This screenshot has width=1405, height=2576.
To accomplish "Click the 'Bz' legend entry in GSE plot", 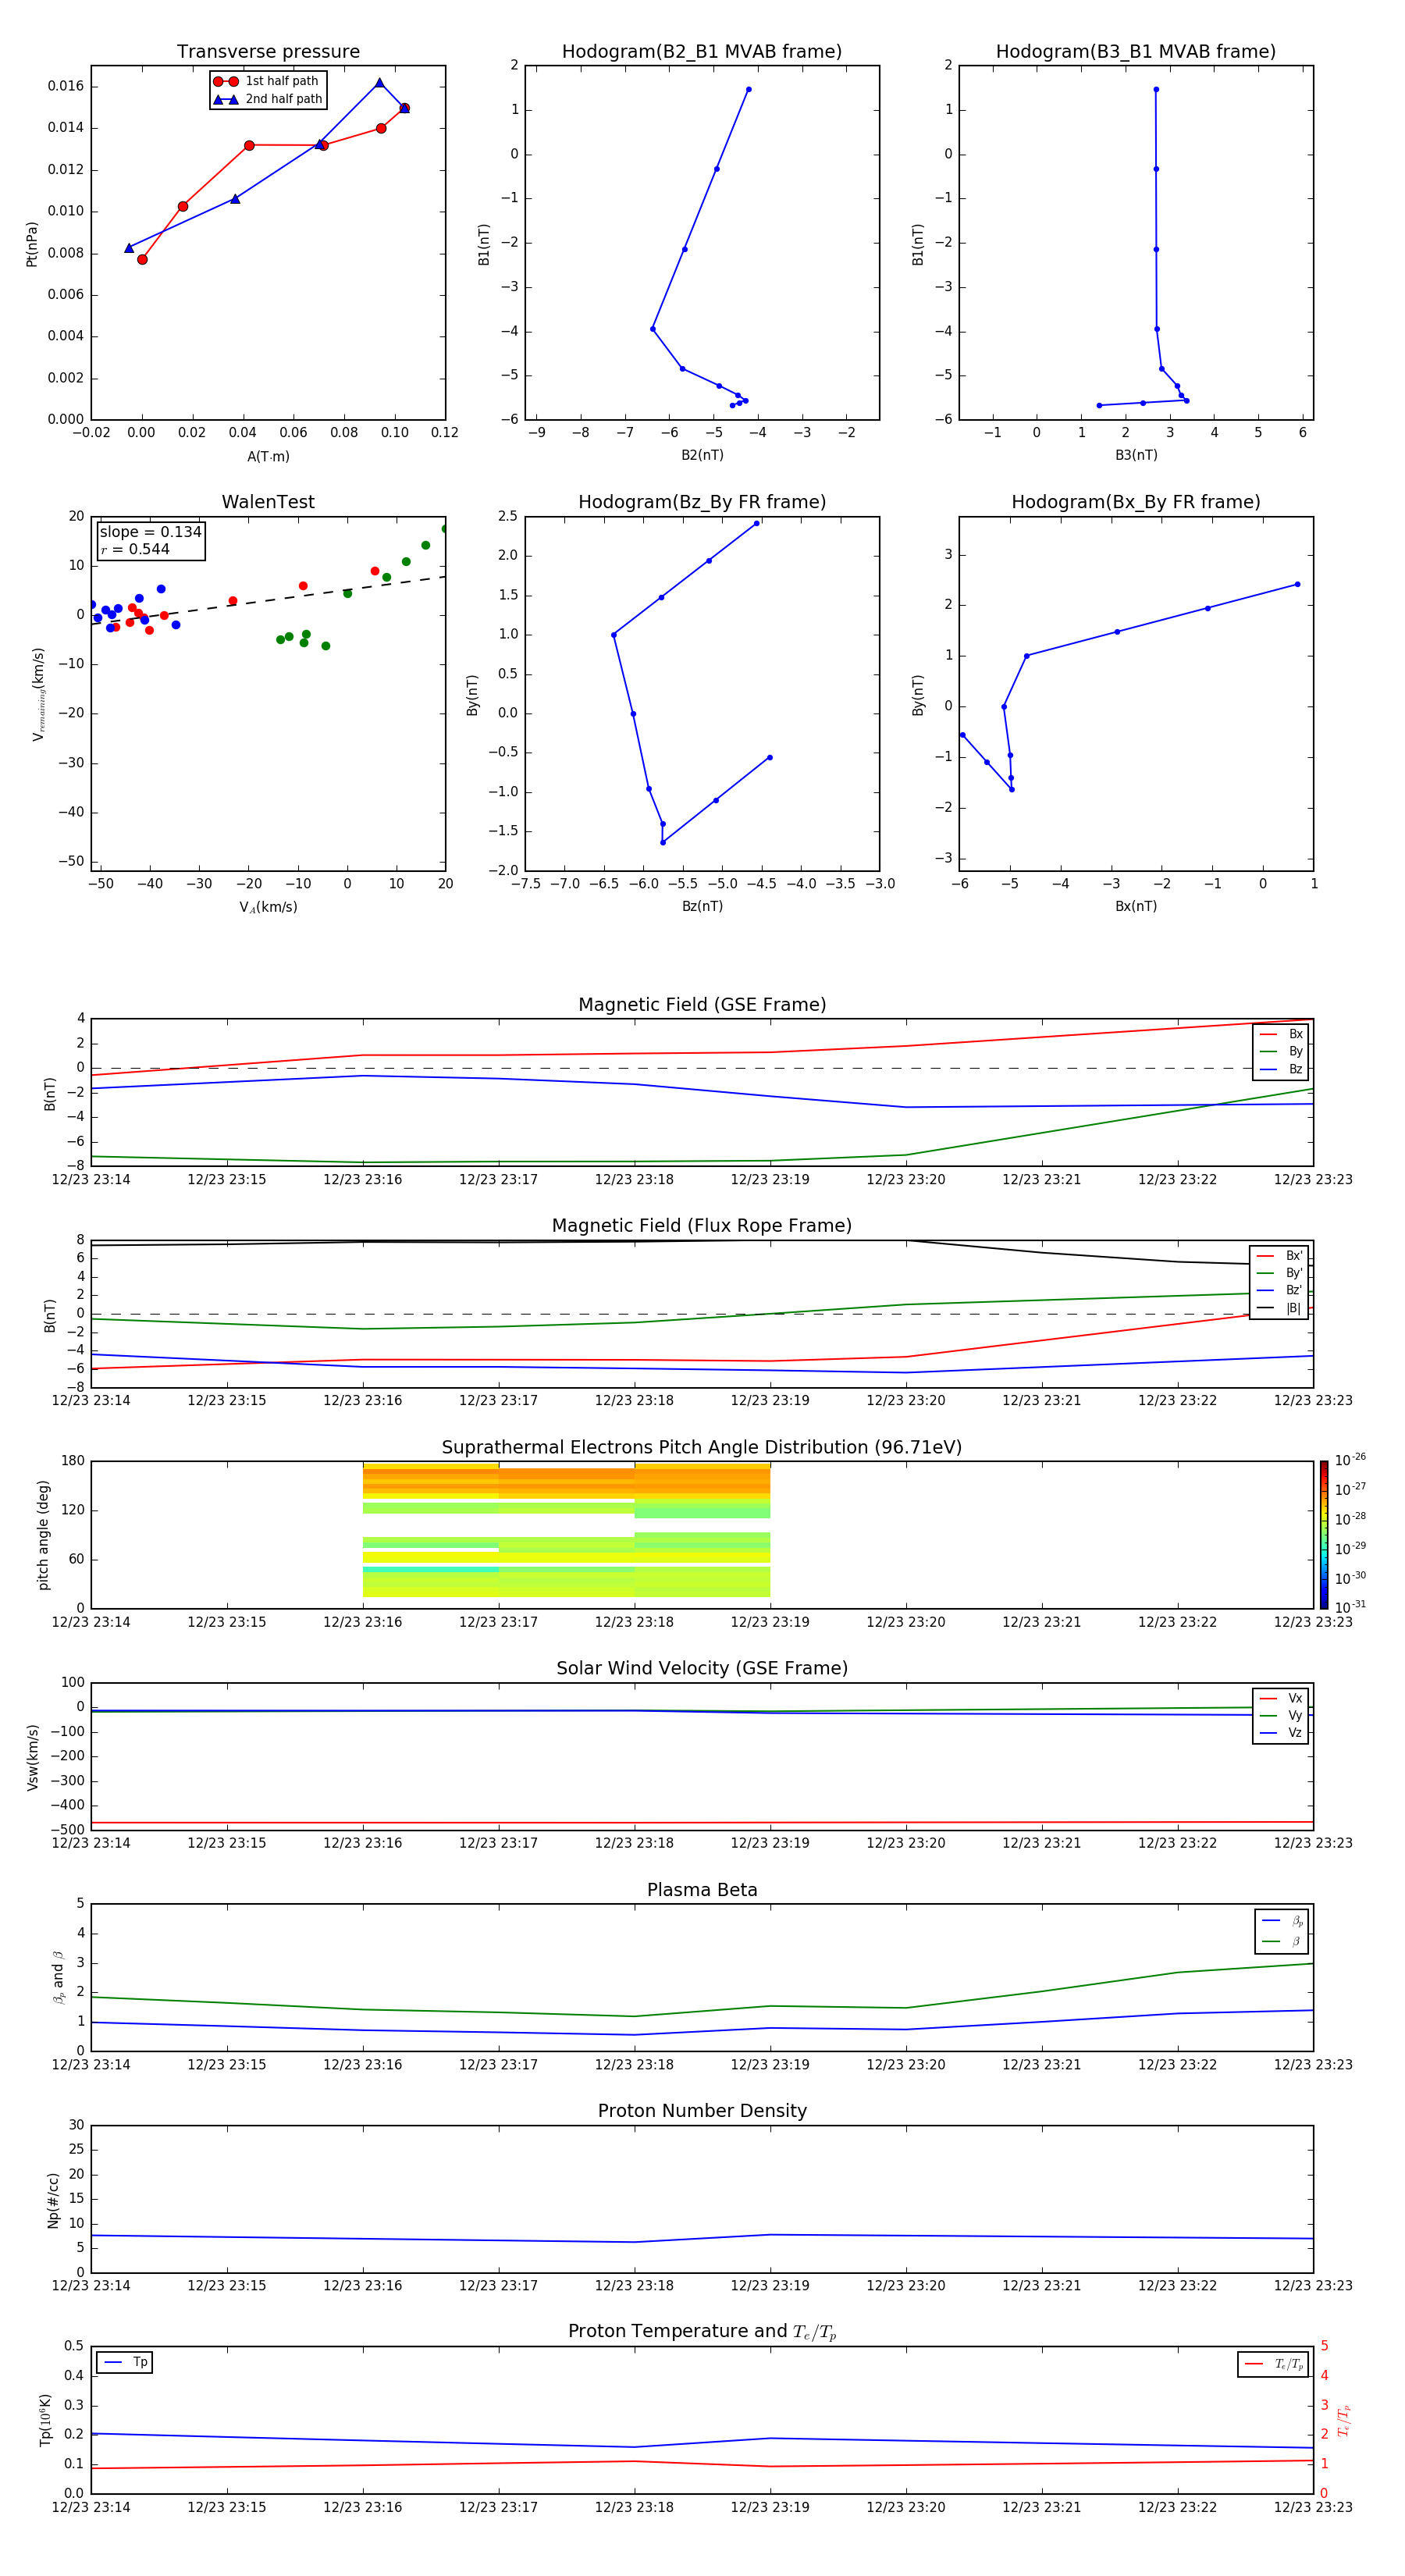I will 1281,1069.
